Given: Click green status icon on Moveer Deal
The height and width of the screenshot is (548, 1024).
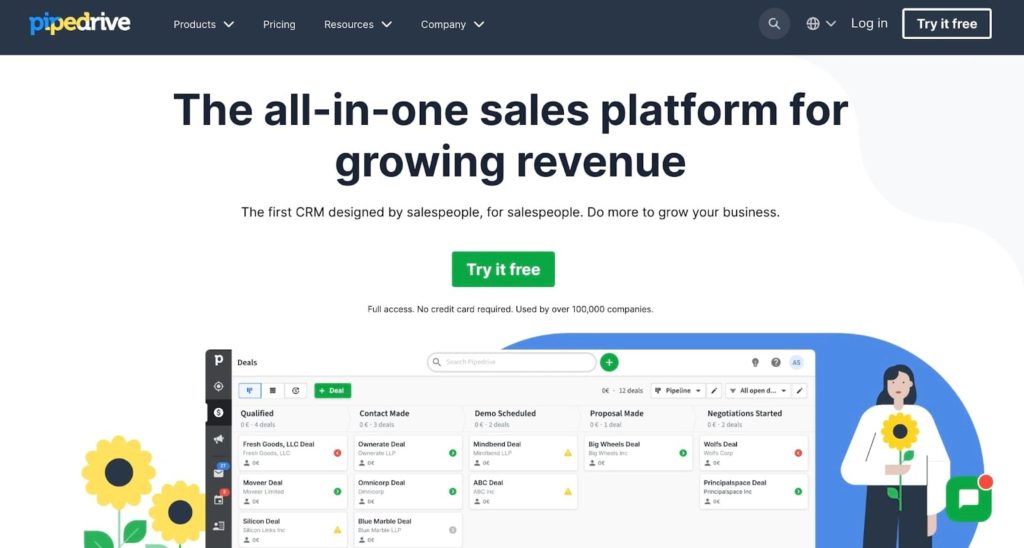Looking at the screenshot, I should [337, 491].
